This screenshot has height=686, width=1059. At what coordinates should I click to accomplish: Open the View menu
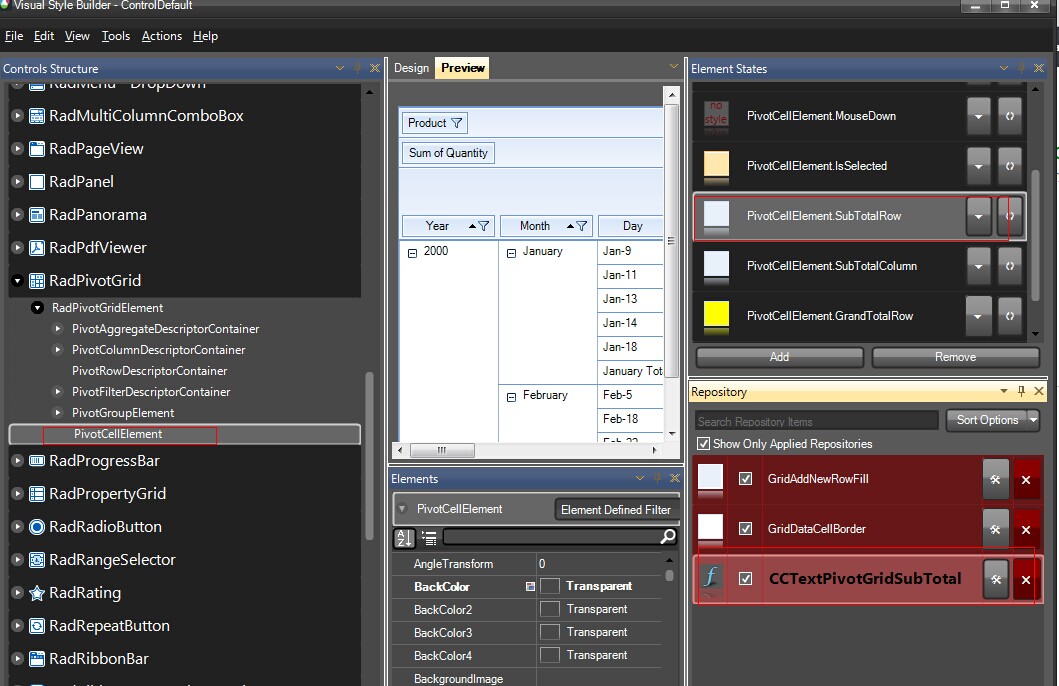77,36
